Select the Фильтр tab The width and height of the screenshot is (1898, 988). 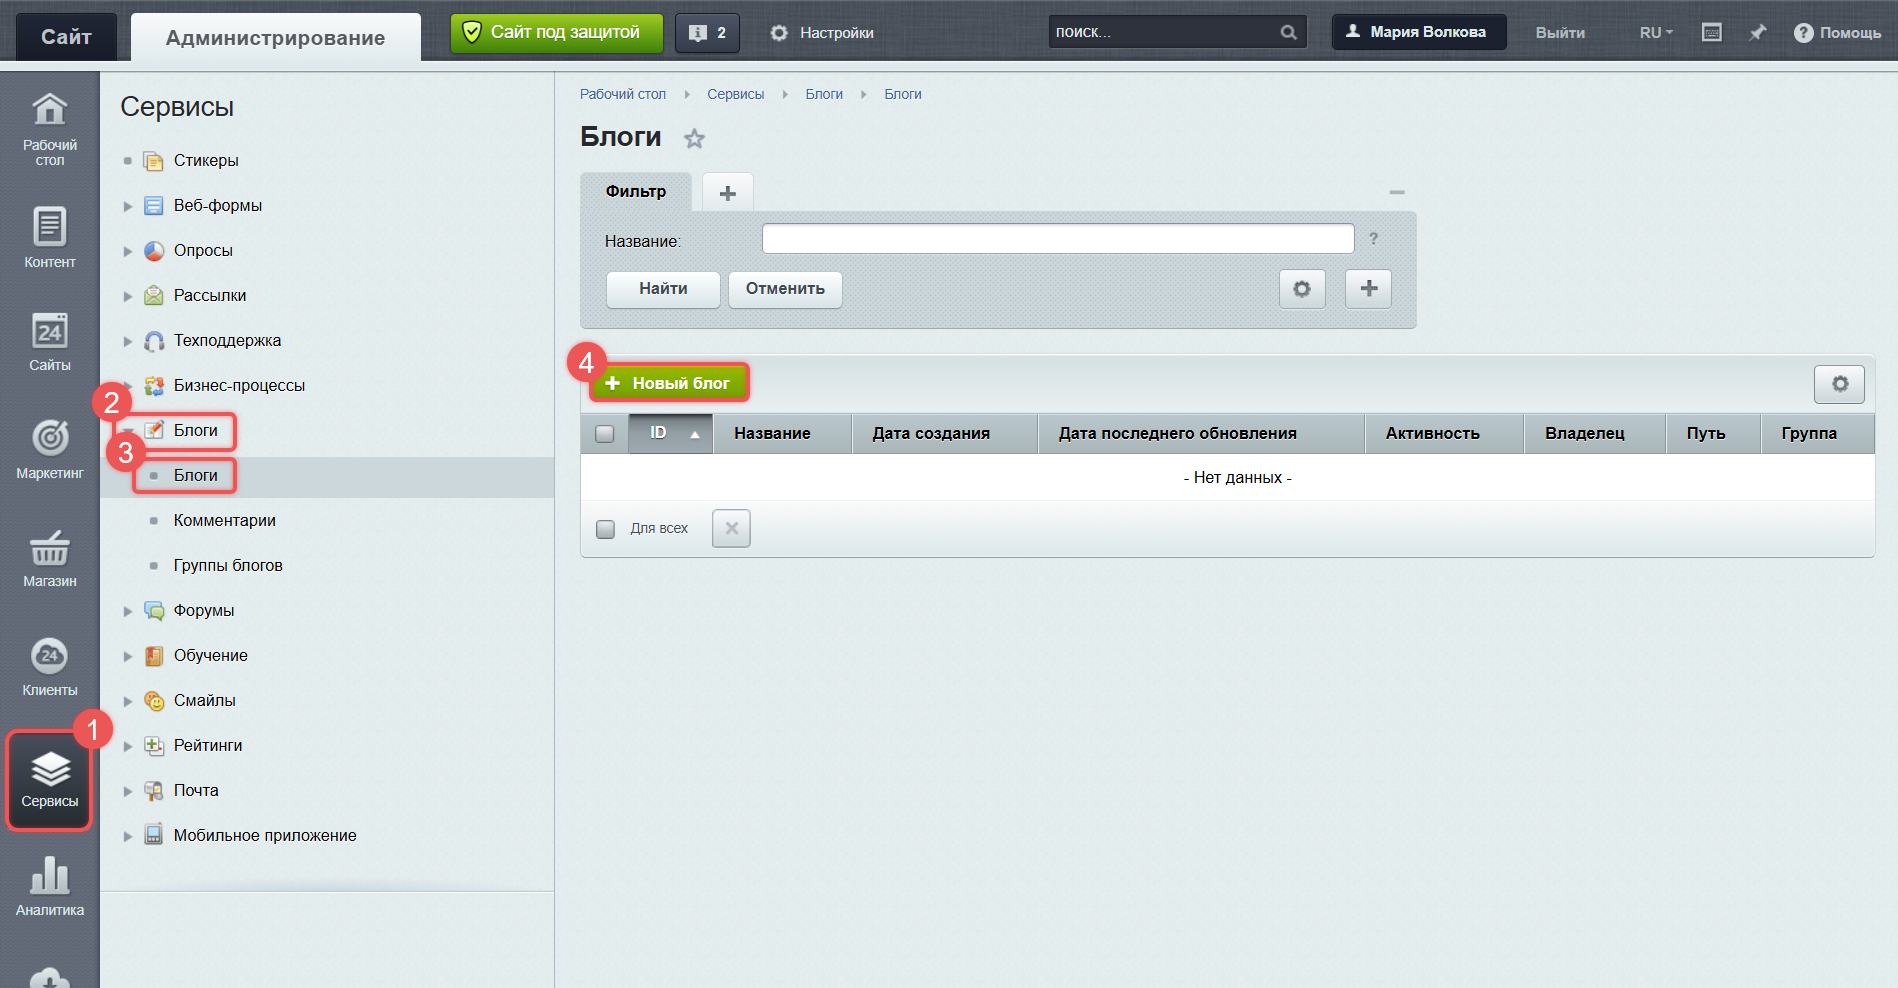pyautogui.click(x=636, y=191)
